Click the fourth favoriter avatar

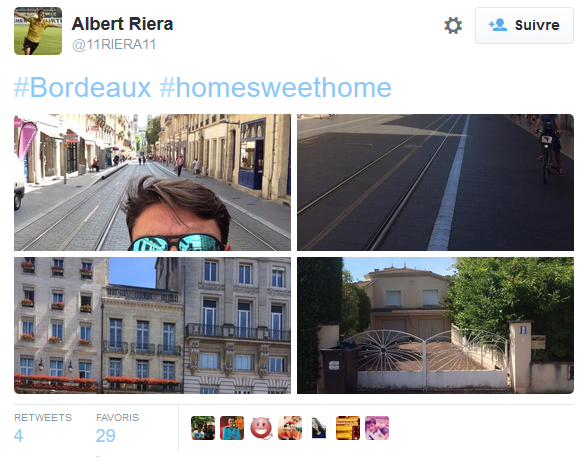click(290, 428)
